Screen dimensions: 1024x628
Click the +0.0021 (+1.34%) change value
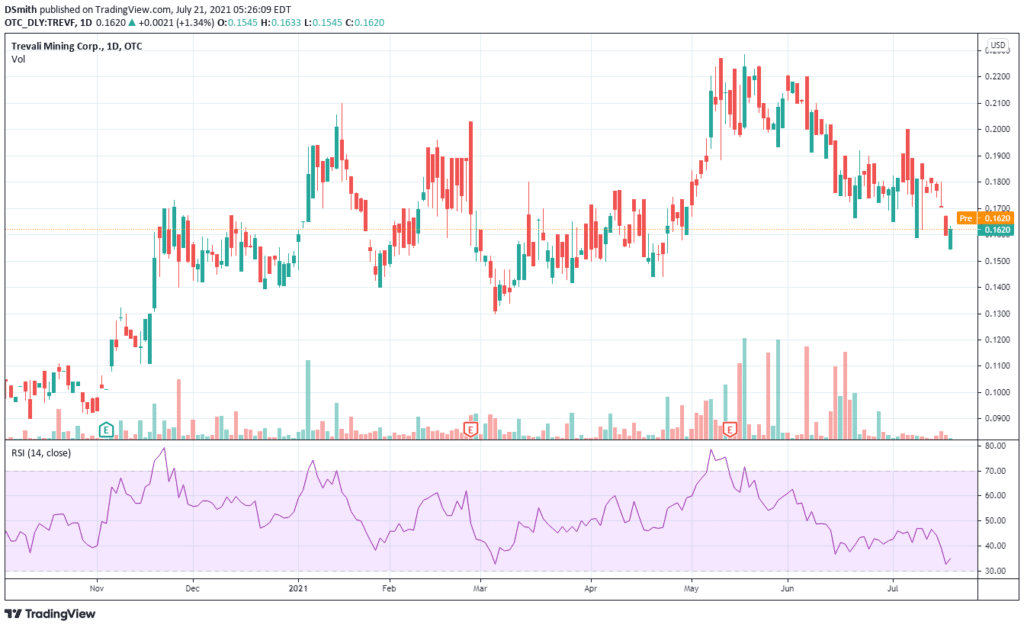176,22
